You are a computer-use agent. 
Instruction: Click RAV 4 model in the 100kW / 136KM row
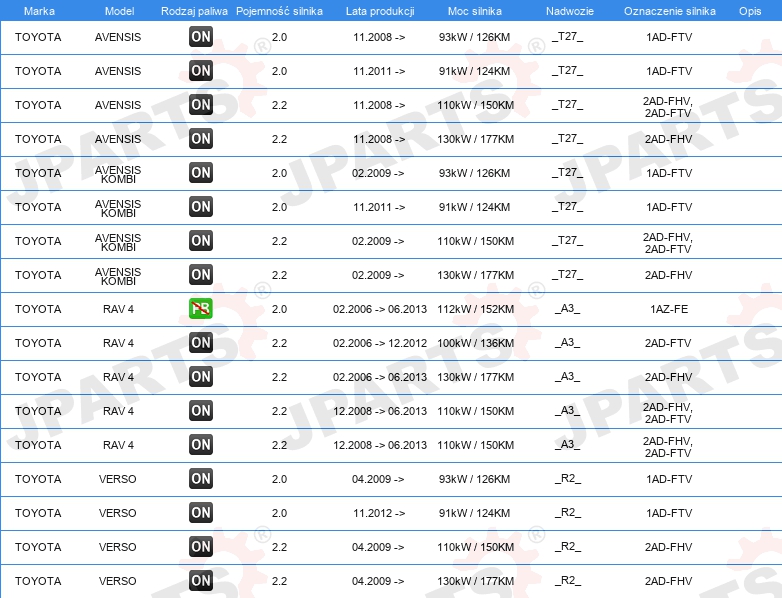pos(118,343)
